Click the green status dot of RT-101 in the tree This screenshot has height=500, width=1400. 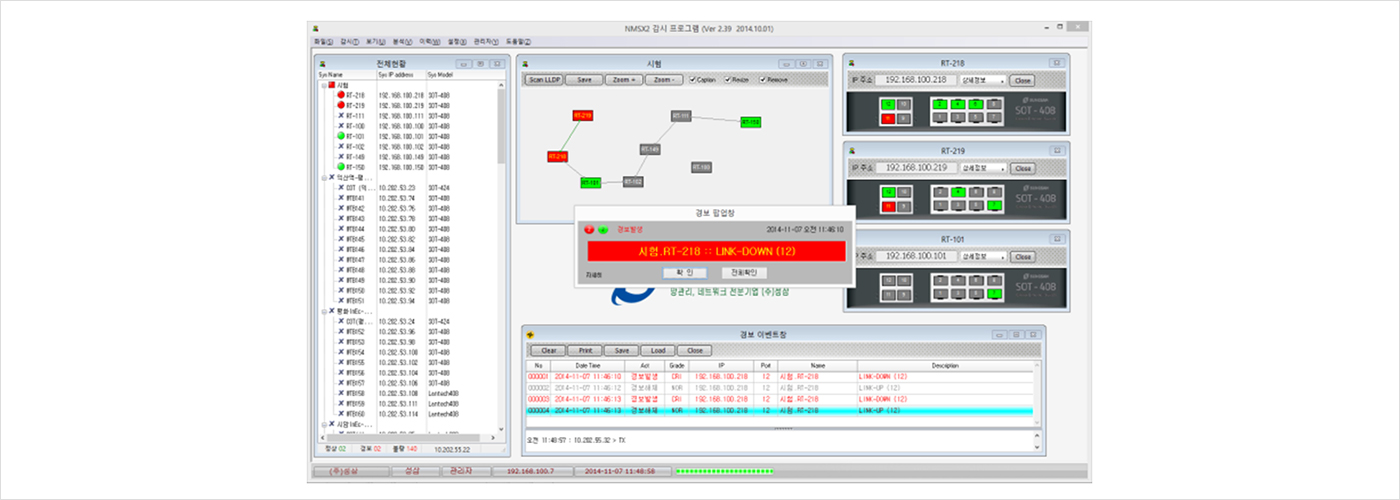click(342, 136)
